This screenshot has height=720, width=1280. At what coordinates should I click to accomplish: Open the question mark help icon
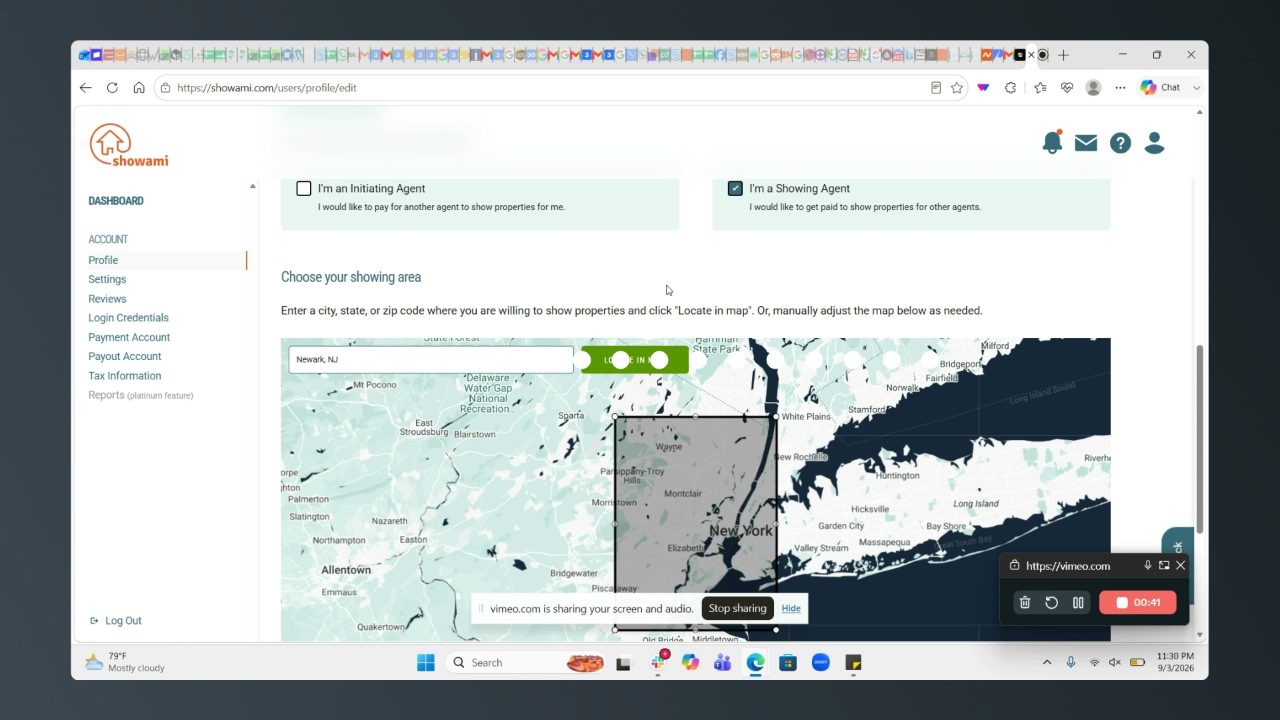pyautogui.click(x=1120, y=143)
